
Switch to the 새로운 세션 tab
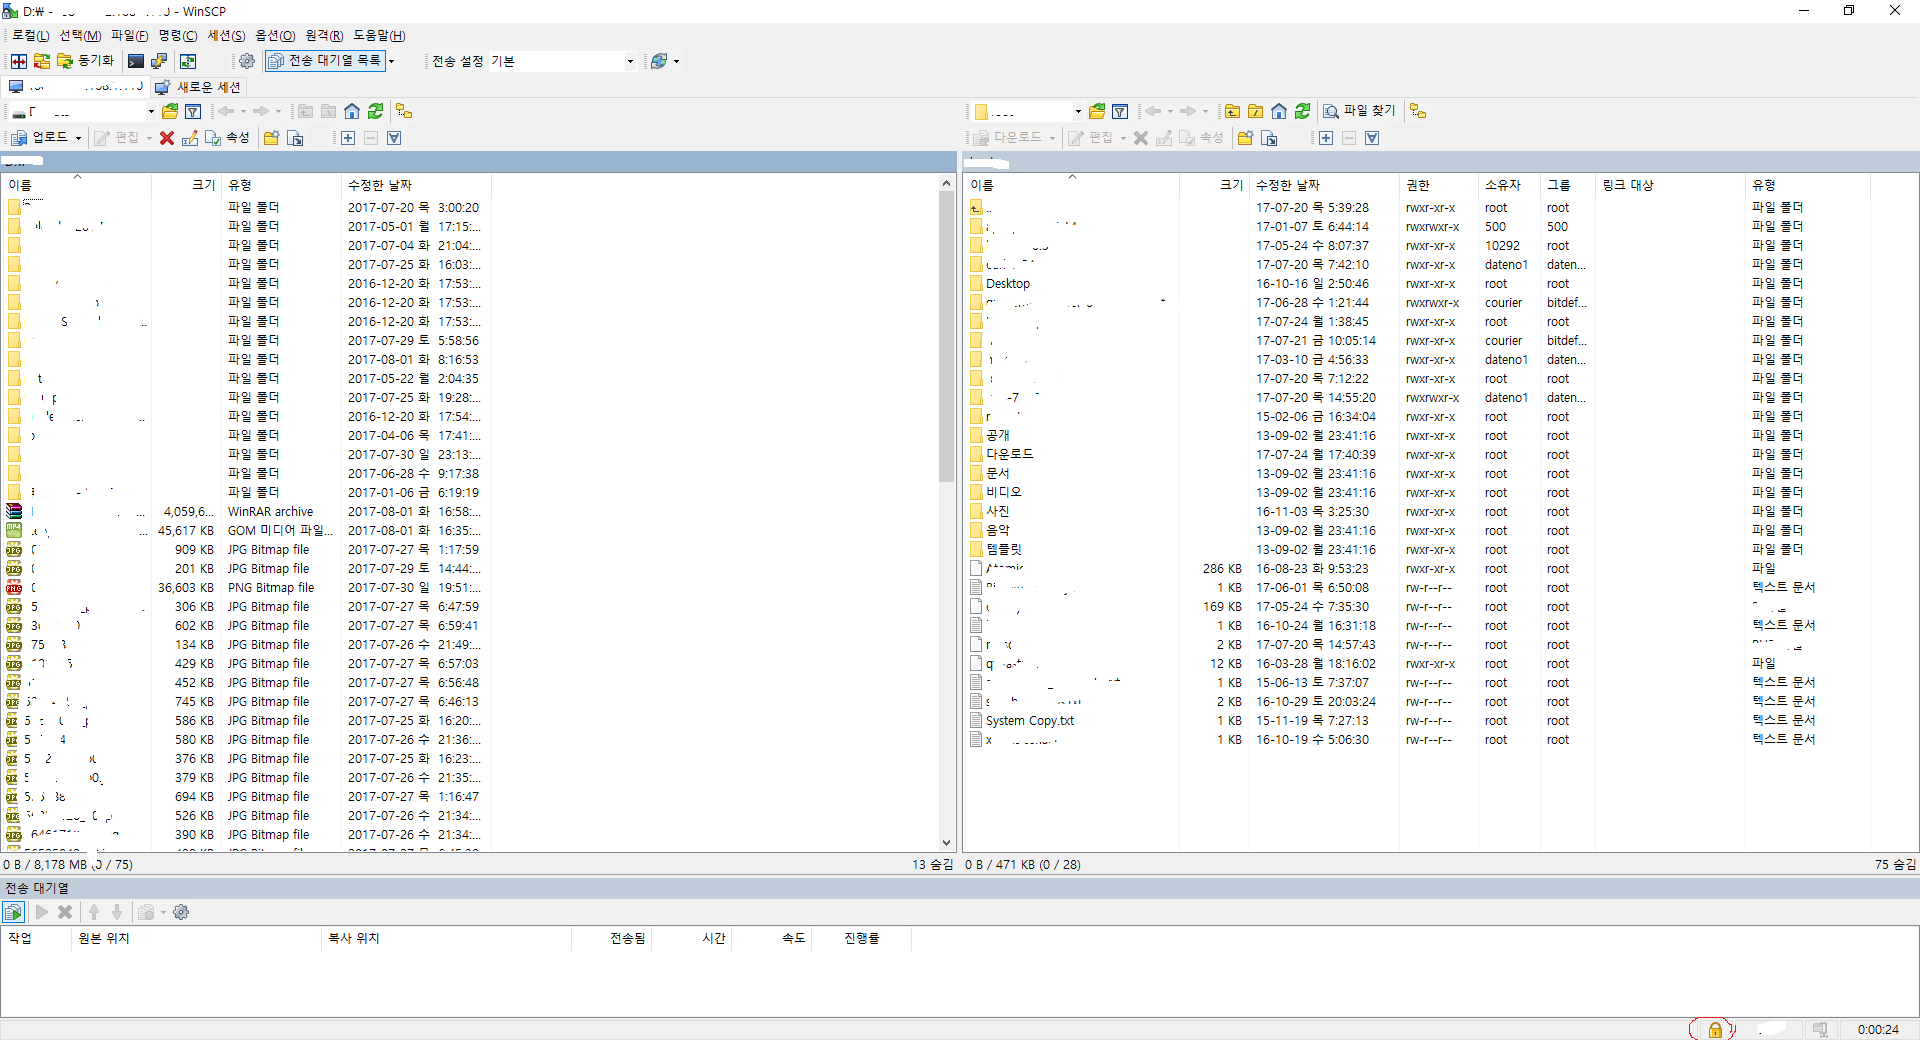pos(198,87)
